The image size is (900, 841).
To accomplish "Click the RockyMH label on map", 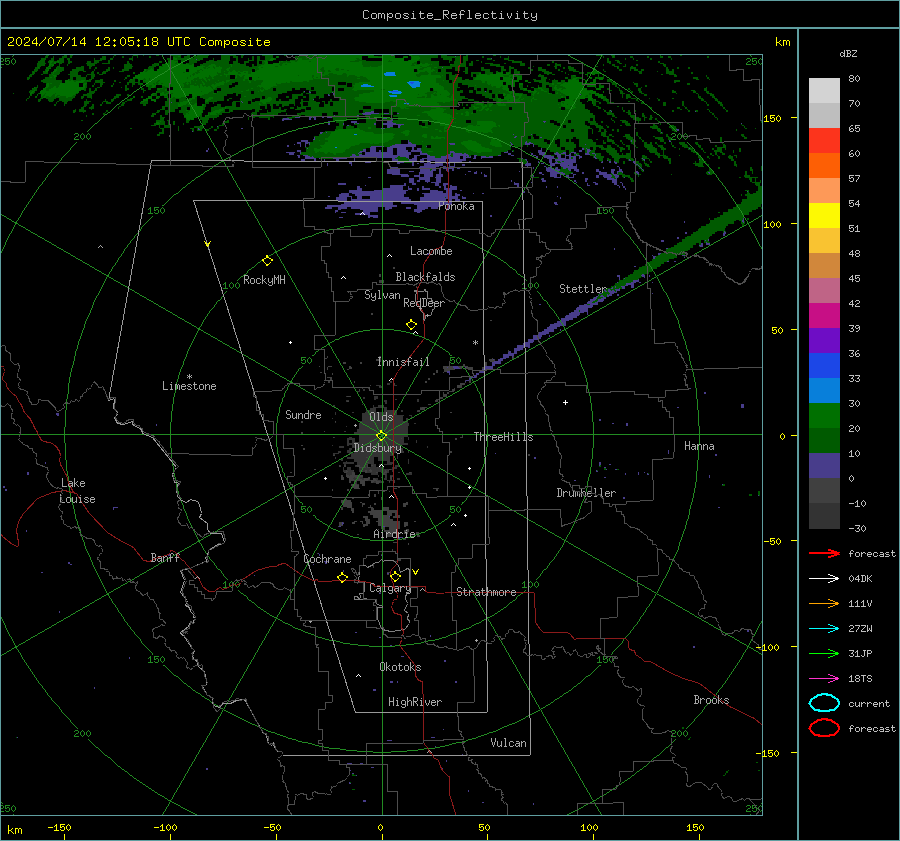I will click(x=264, y=280).
